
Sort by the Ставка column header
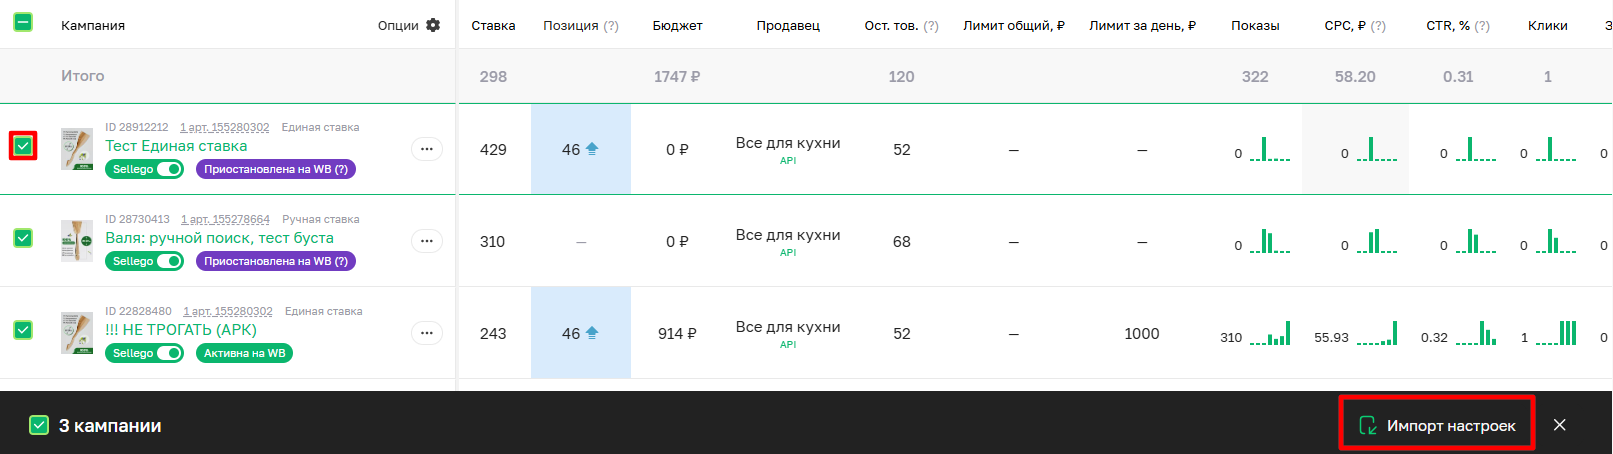tap(493, 25)
